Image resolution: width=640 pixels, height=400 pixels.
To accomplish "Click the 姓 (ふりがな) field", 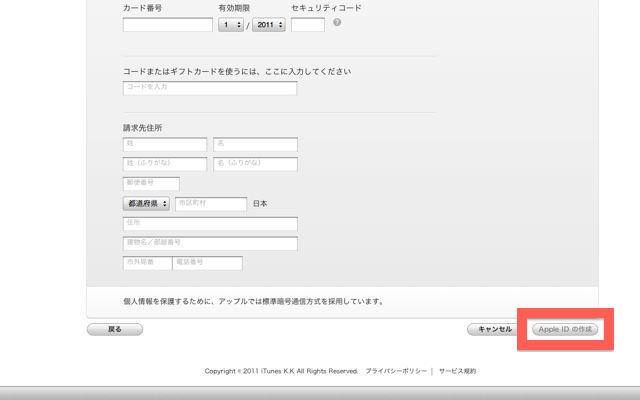I will (x=165, y=164).
